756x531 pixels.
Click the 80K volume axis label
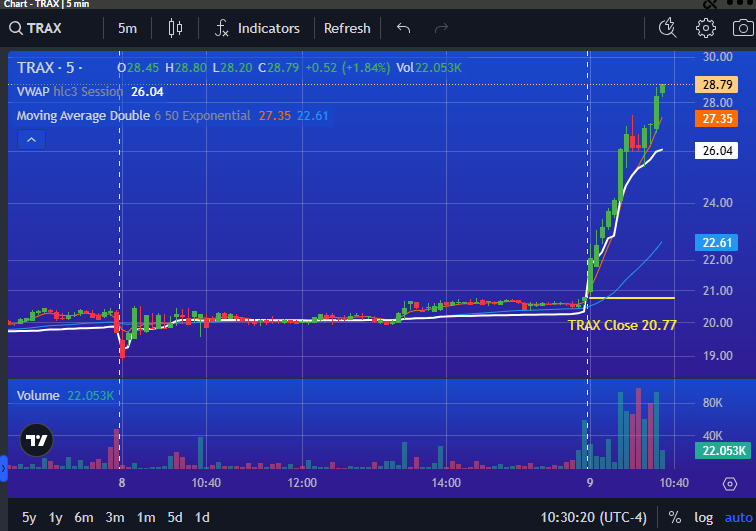[x=713, y=403]
